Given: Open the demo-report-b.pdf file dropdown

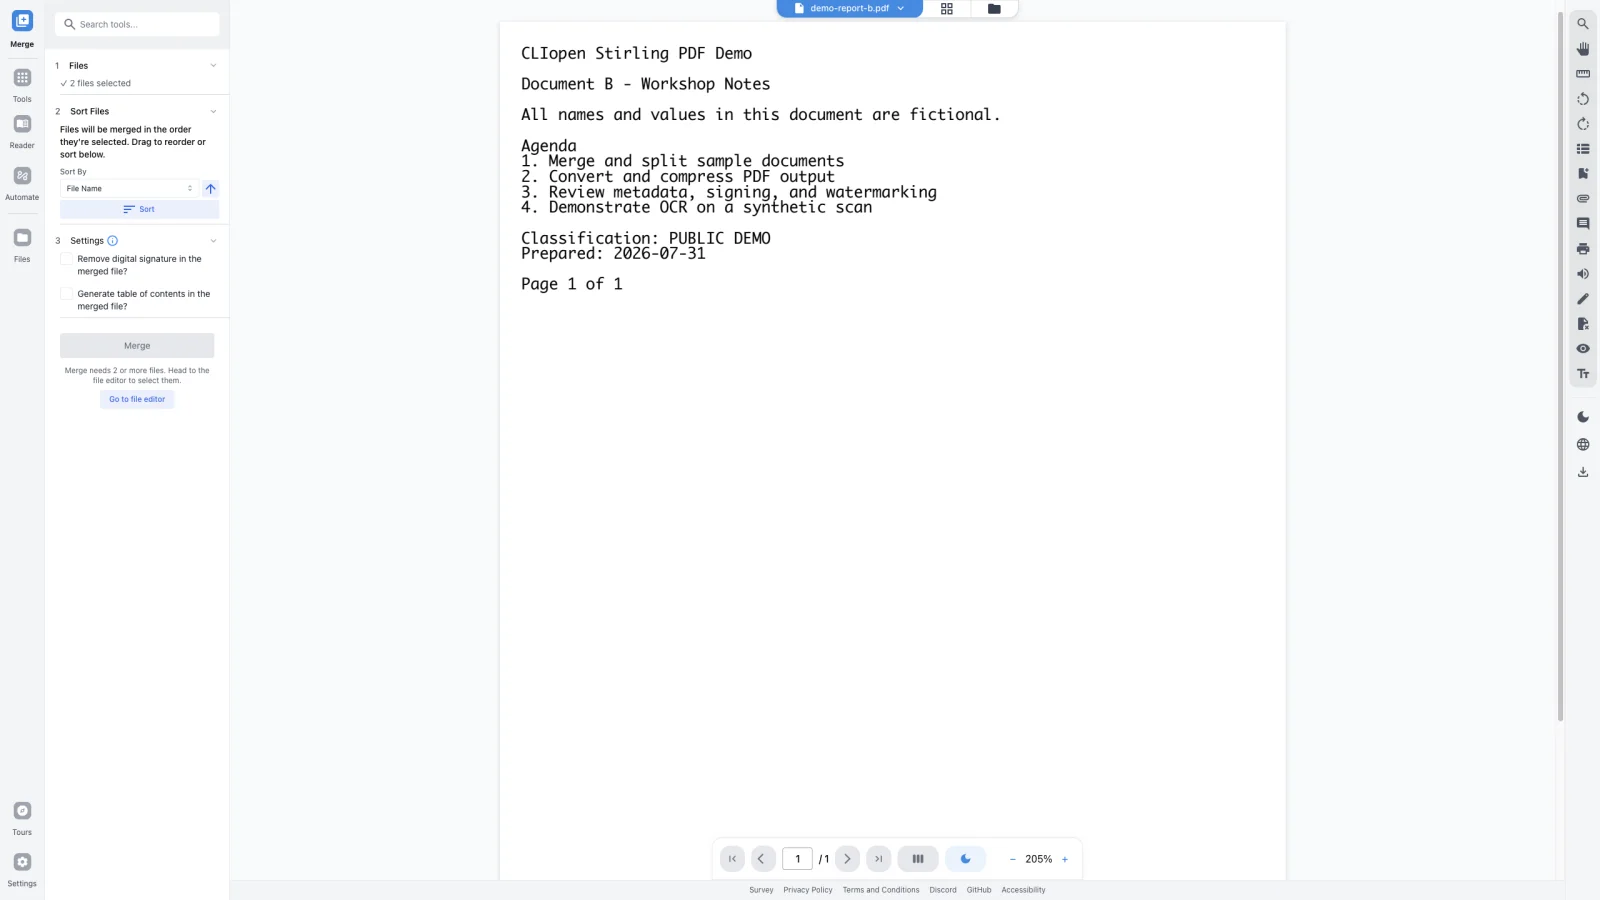Looking at the screenshot, I should coord(849,9).
